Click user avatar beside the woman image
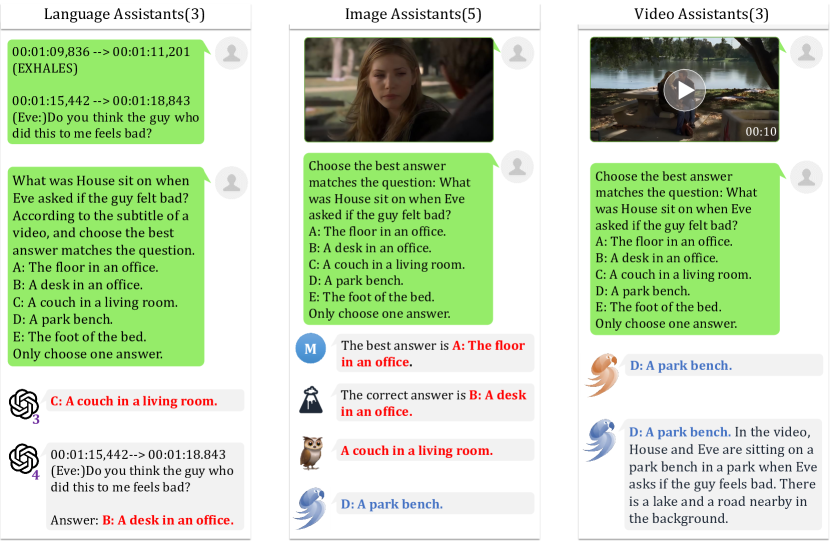The image size is (831, 543). (518, 53)
